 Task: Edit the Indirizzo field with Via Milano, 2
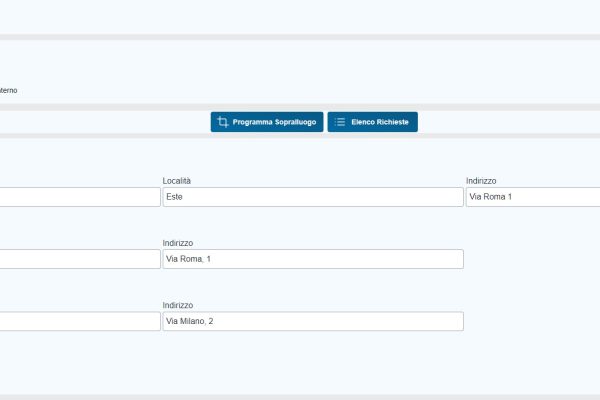[x=313, y=321]
